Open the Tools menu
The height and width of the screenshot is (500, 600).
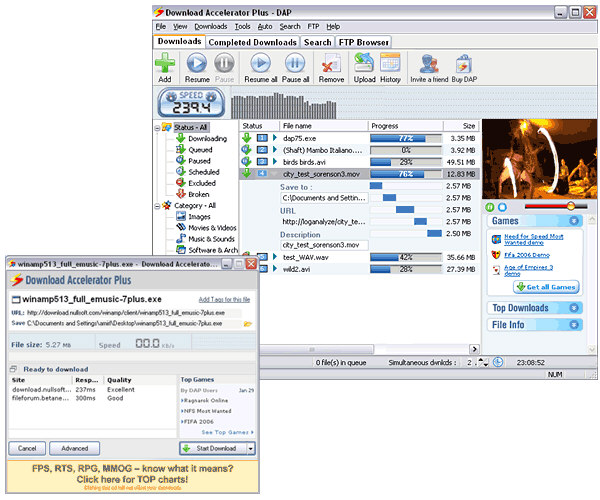click(x=243, y=26)
